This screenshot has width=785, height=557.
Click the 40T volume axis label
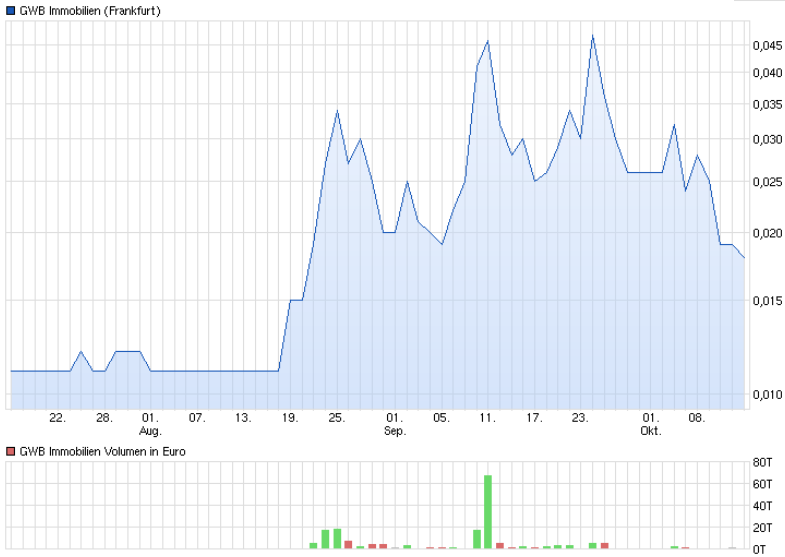[762, 506]
